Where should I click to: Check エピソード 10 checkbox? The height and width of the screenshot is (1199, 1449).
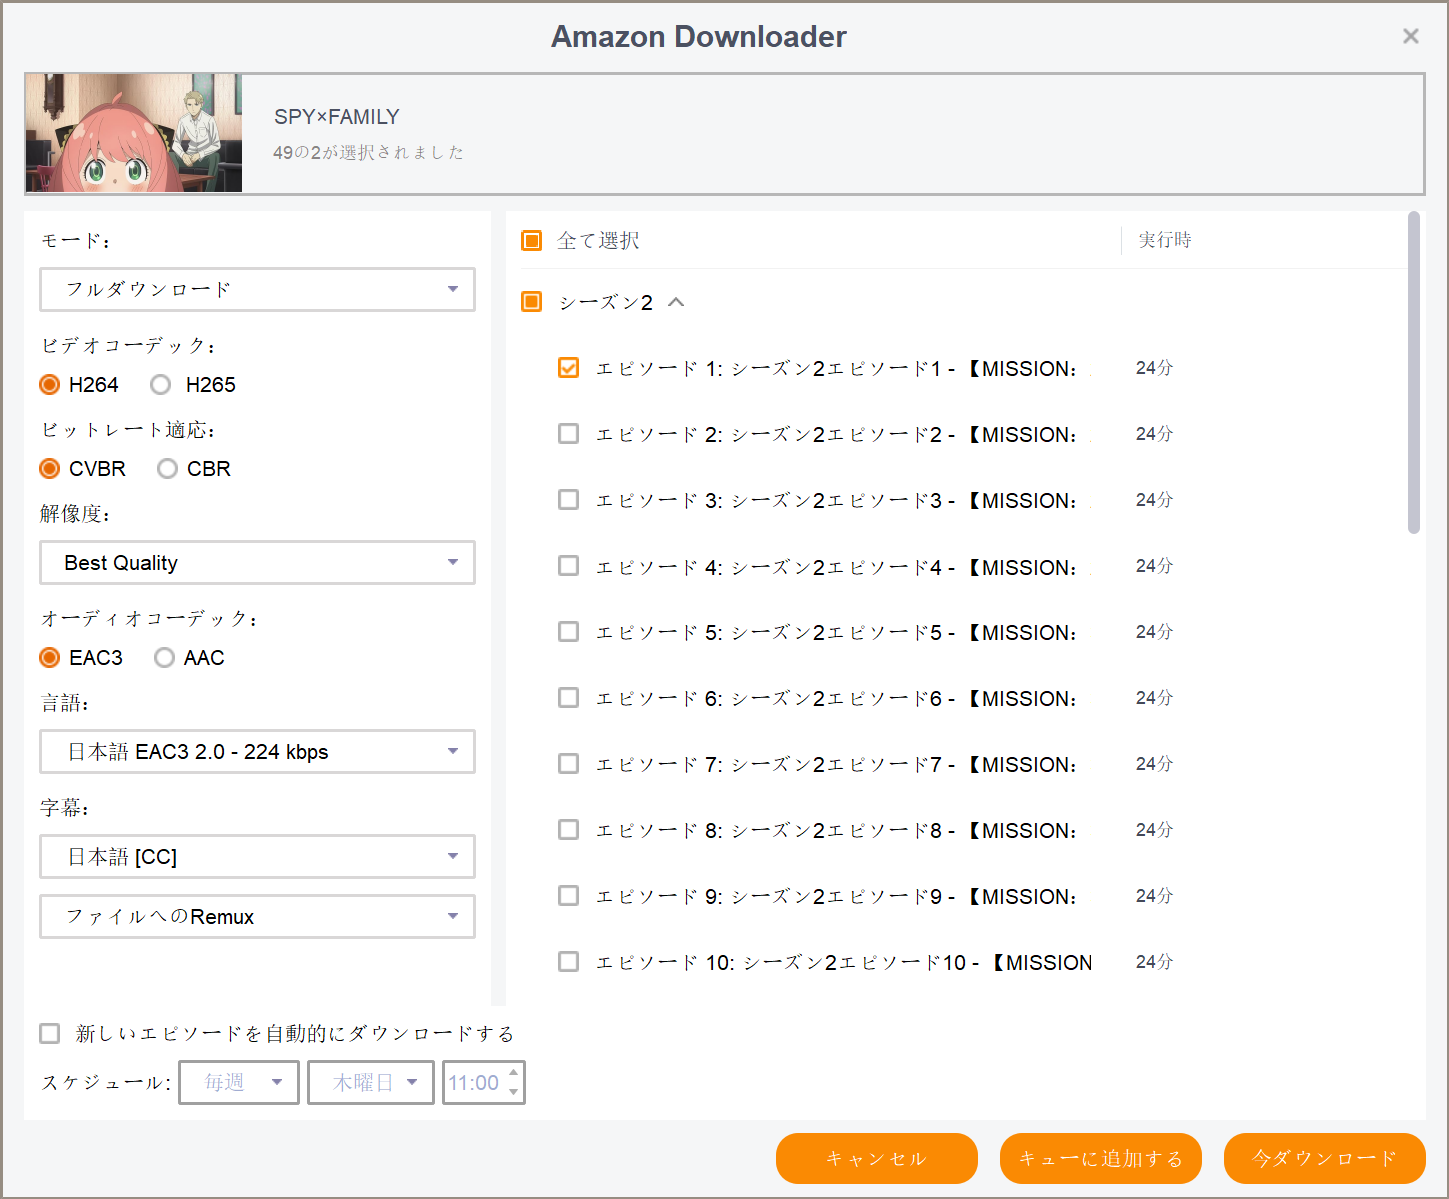pos(568,962)
